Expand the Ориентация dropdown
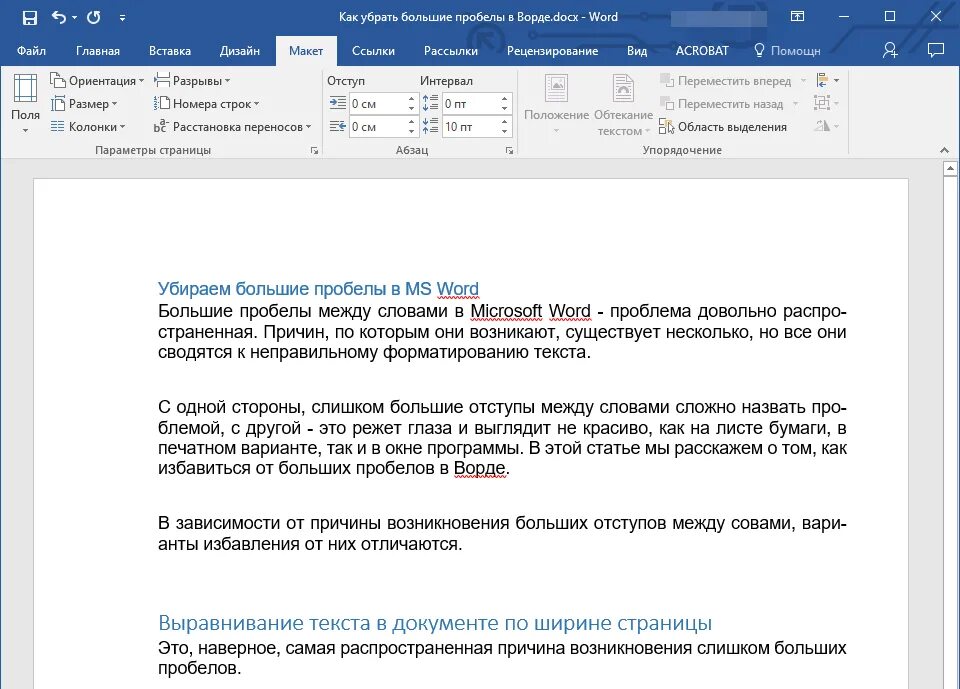 [97, 80]
